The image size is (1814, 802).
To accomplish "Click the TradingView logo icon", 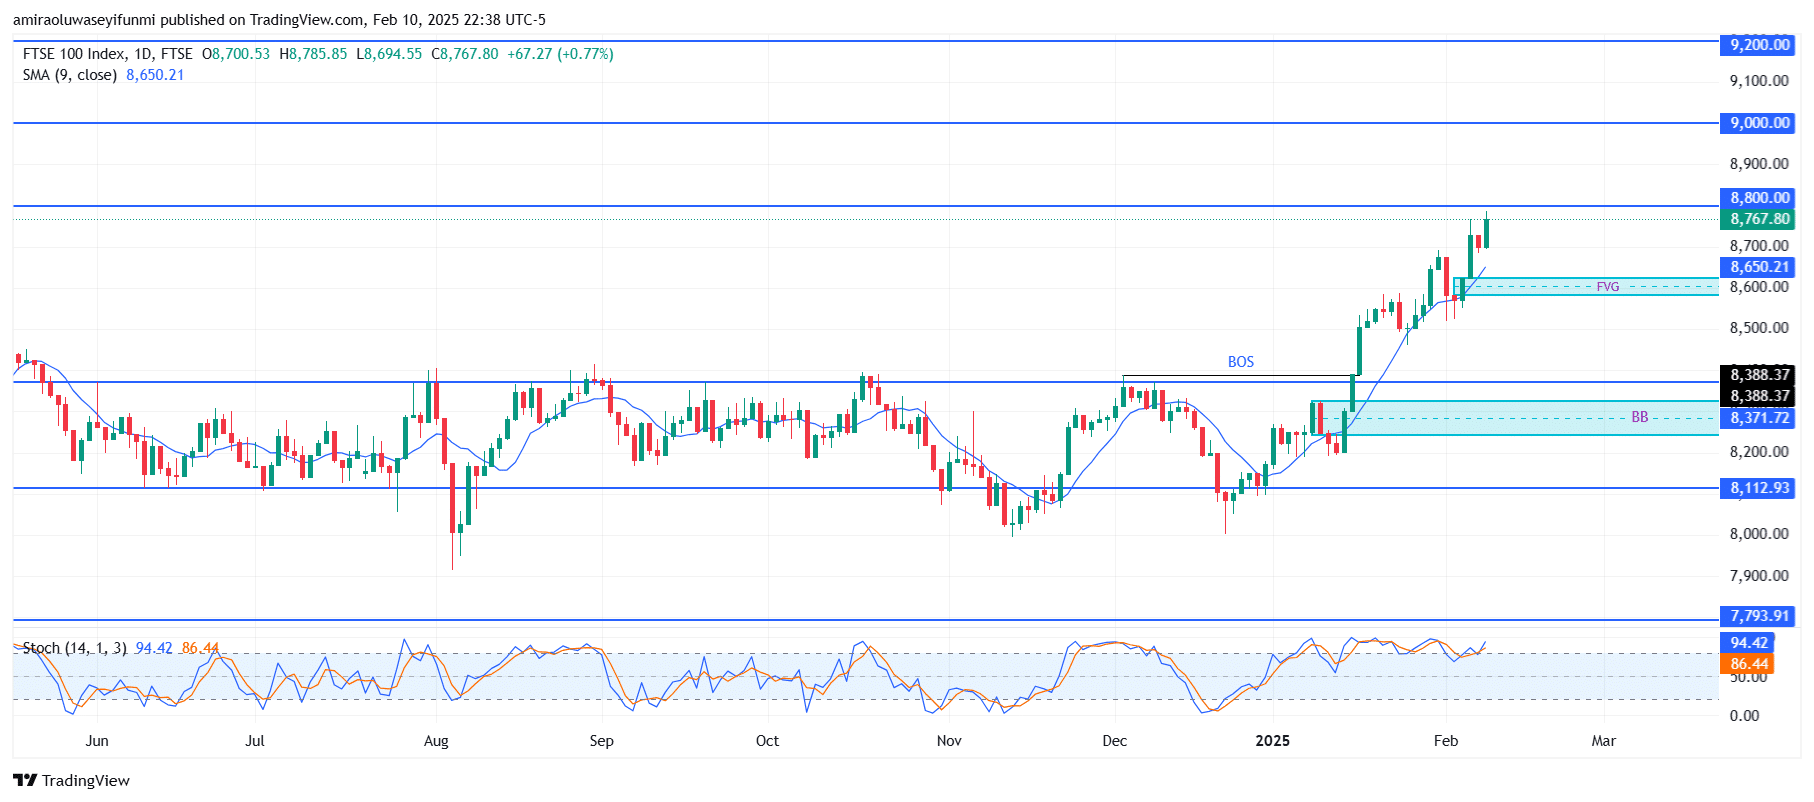I will (25, 781).
